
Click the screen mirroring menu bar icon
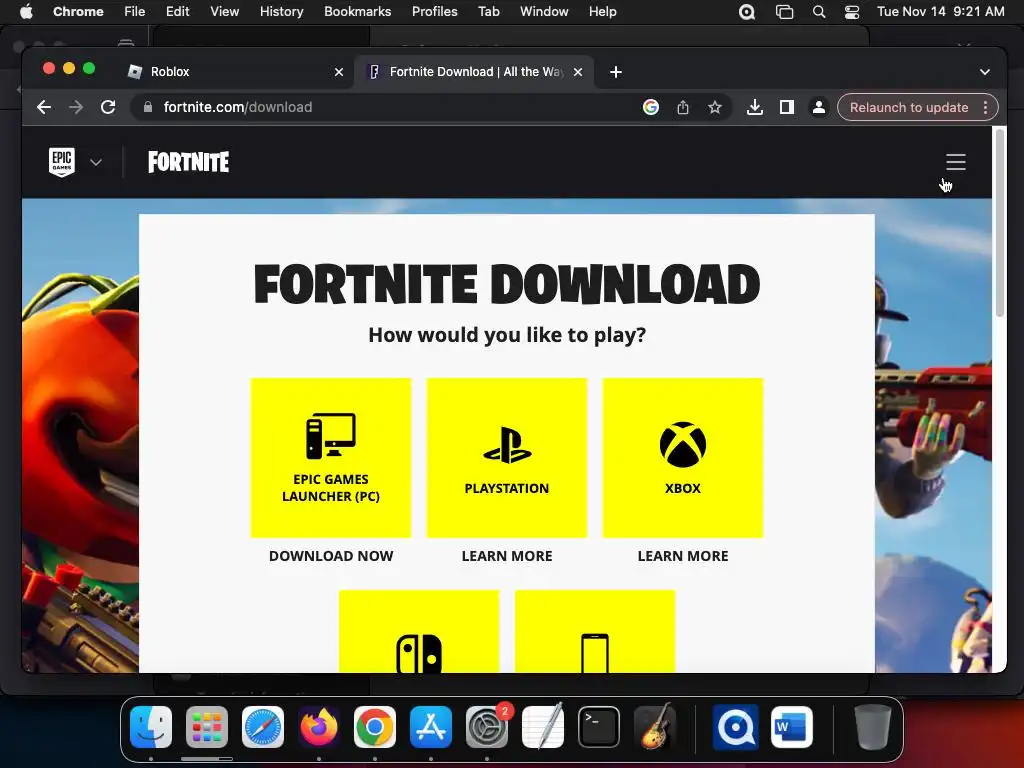click(x=784, y=12)
